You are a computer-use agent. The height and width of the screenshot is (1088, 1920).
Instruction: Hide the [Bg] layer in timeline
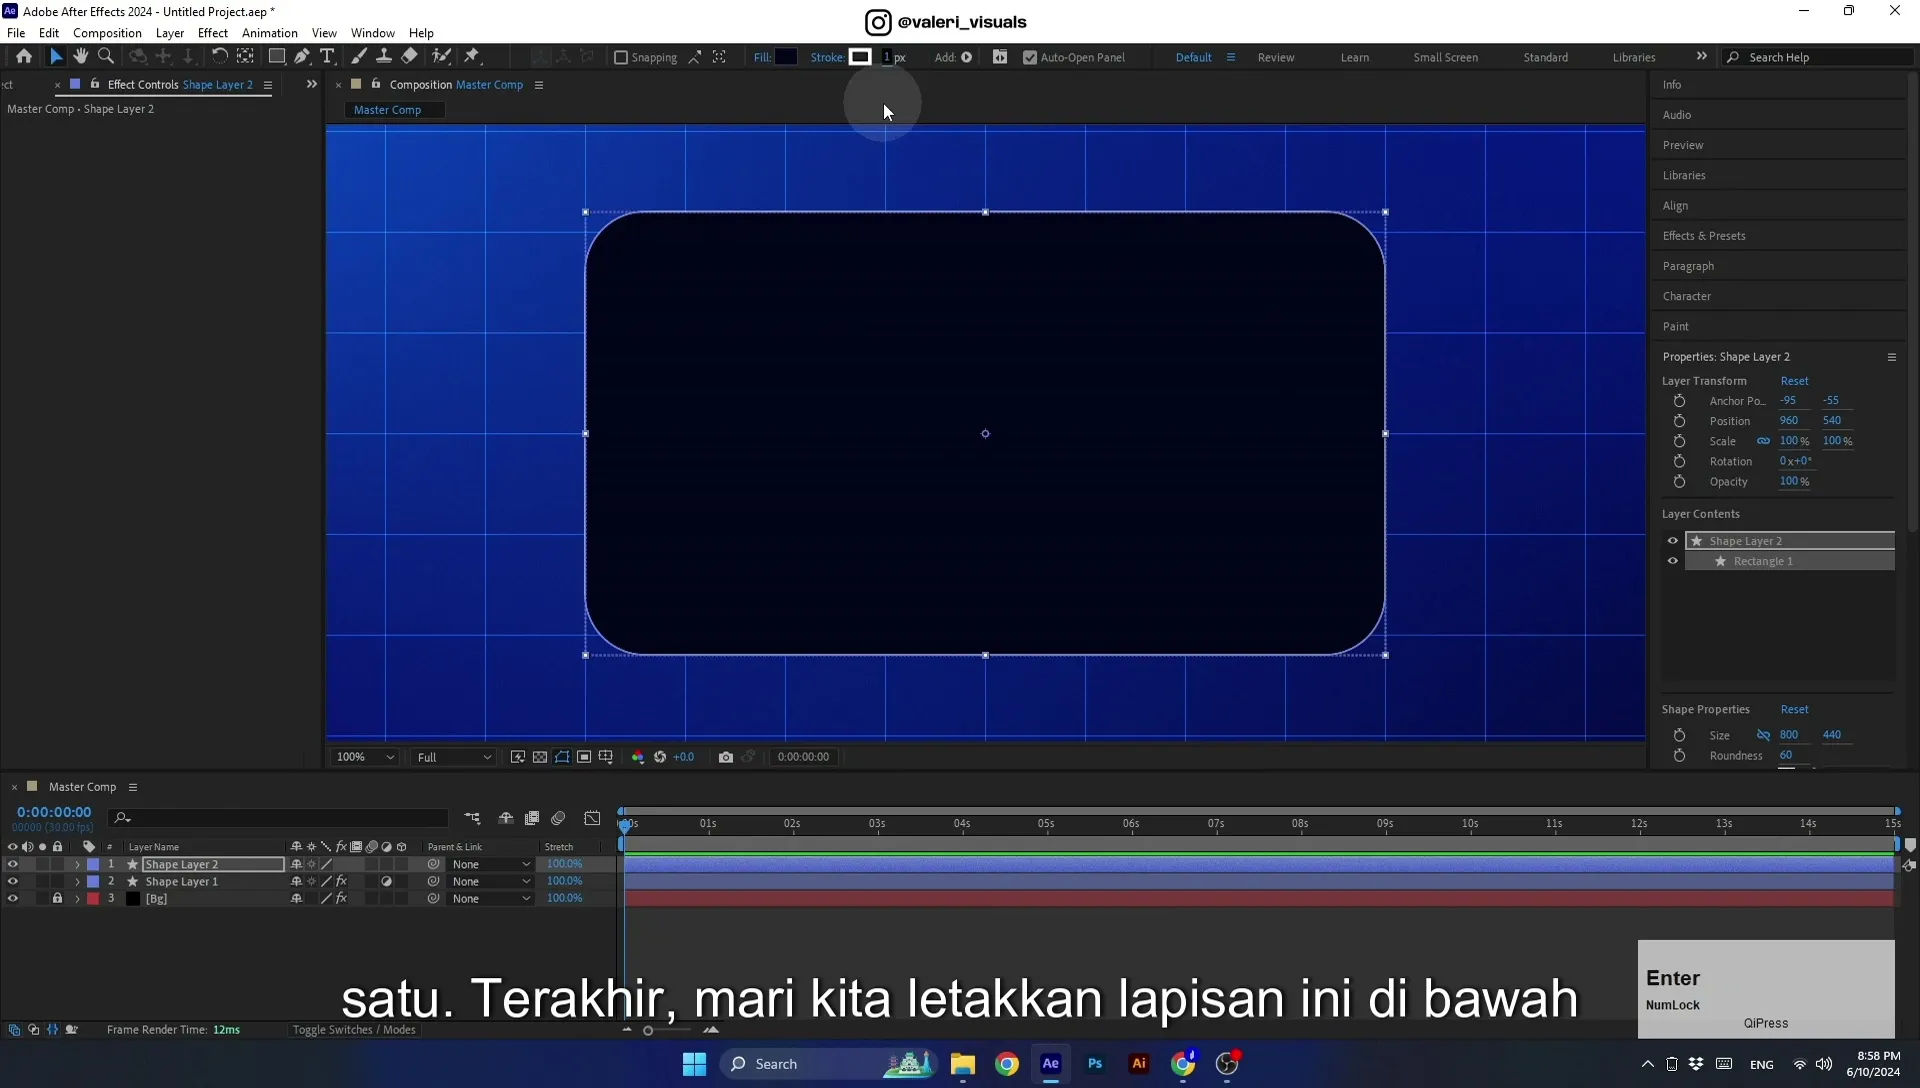[12, 898]
